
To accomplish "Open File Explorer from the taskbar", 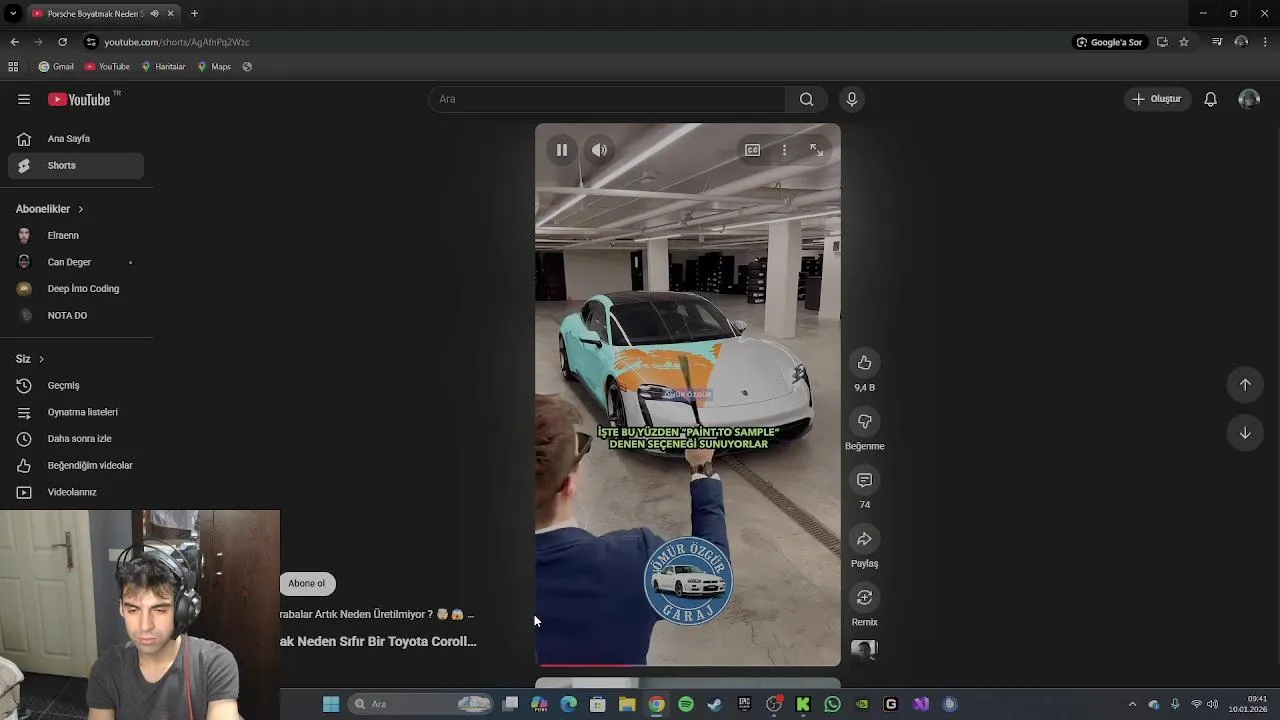I will pos(627,704).
